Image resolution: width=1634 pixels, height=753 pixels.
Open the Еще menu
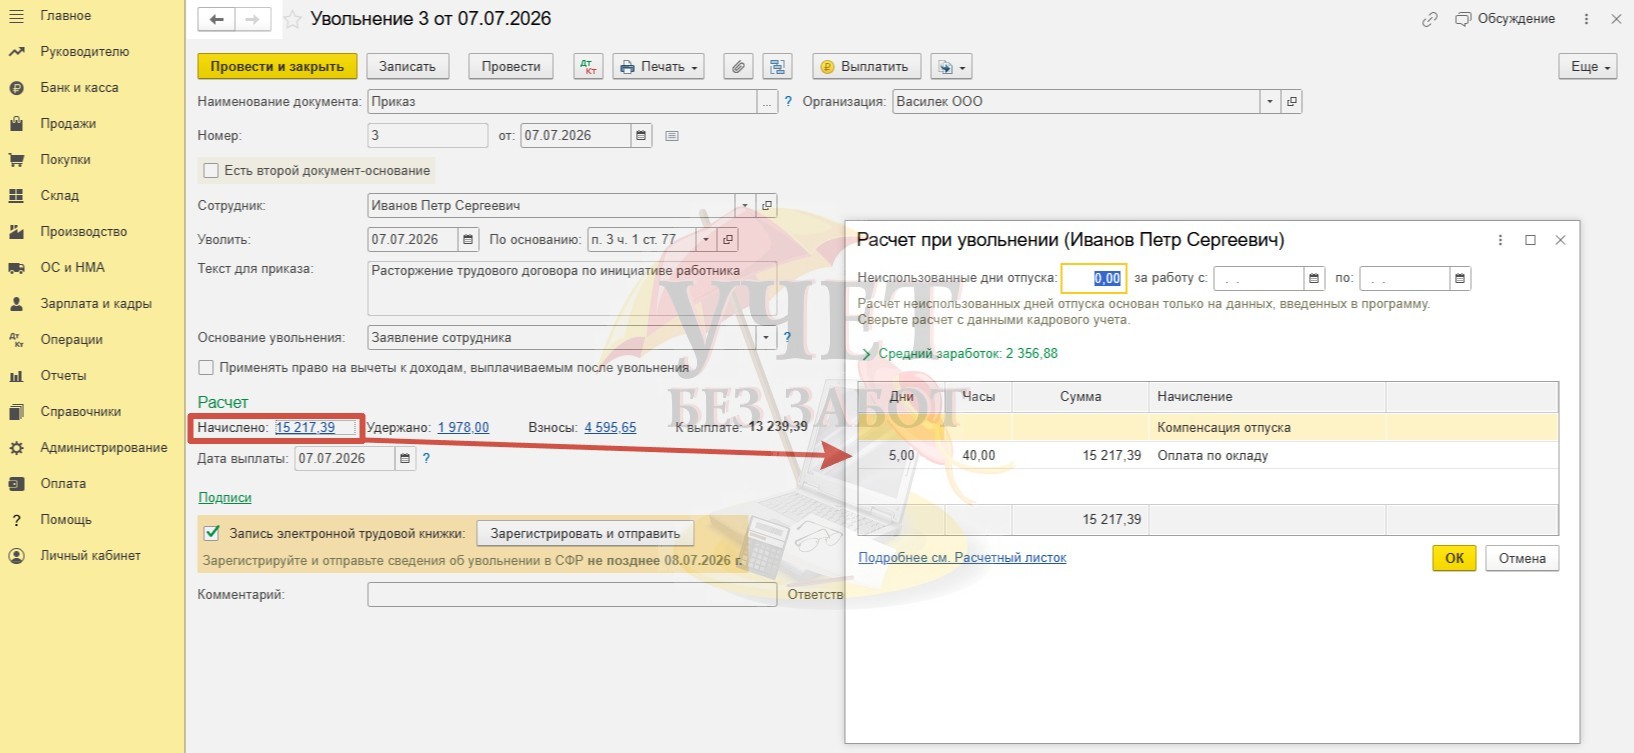(1588, 67)
